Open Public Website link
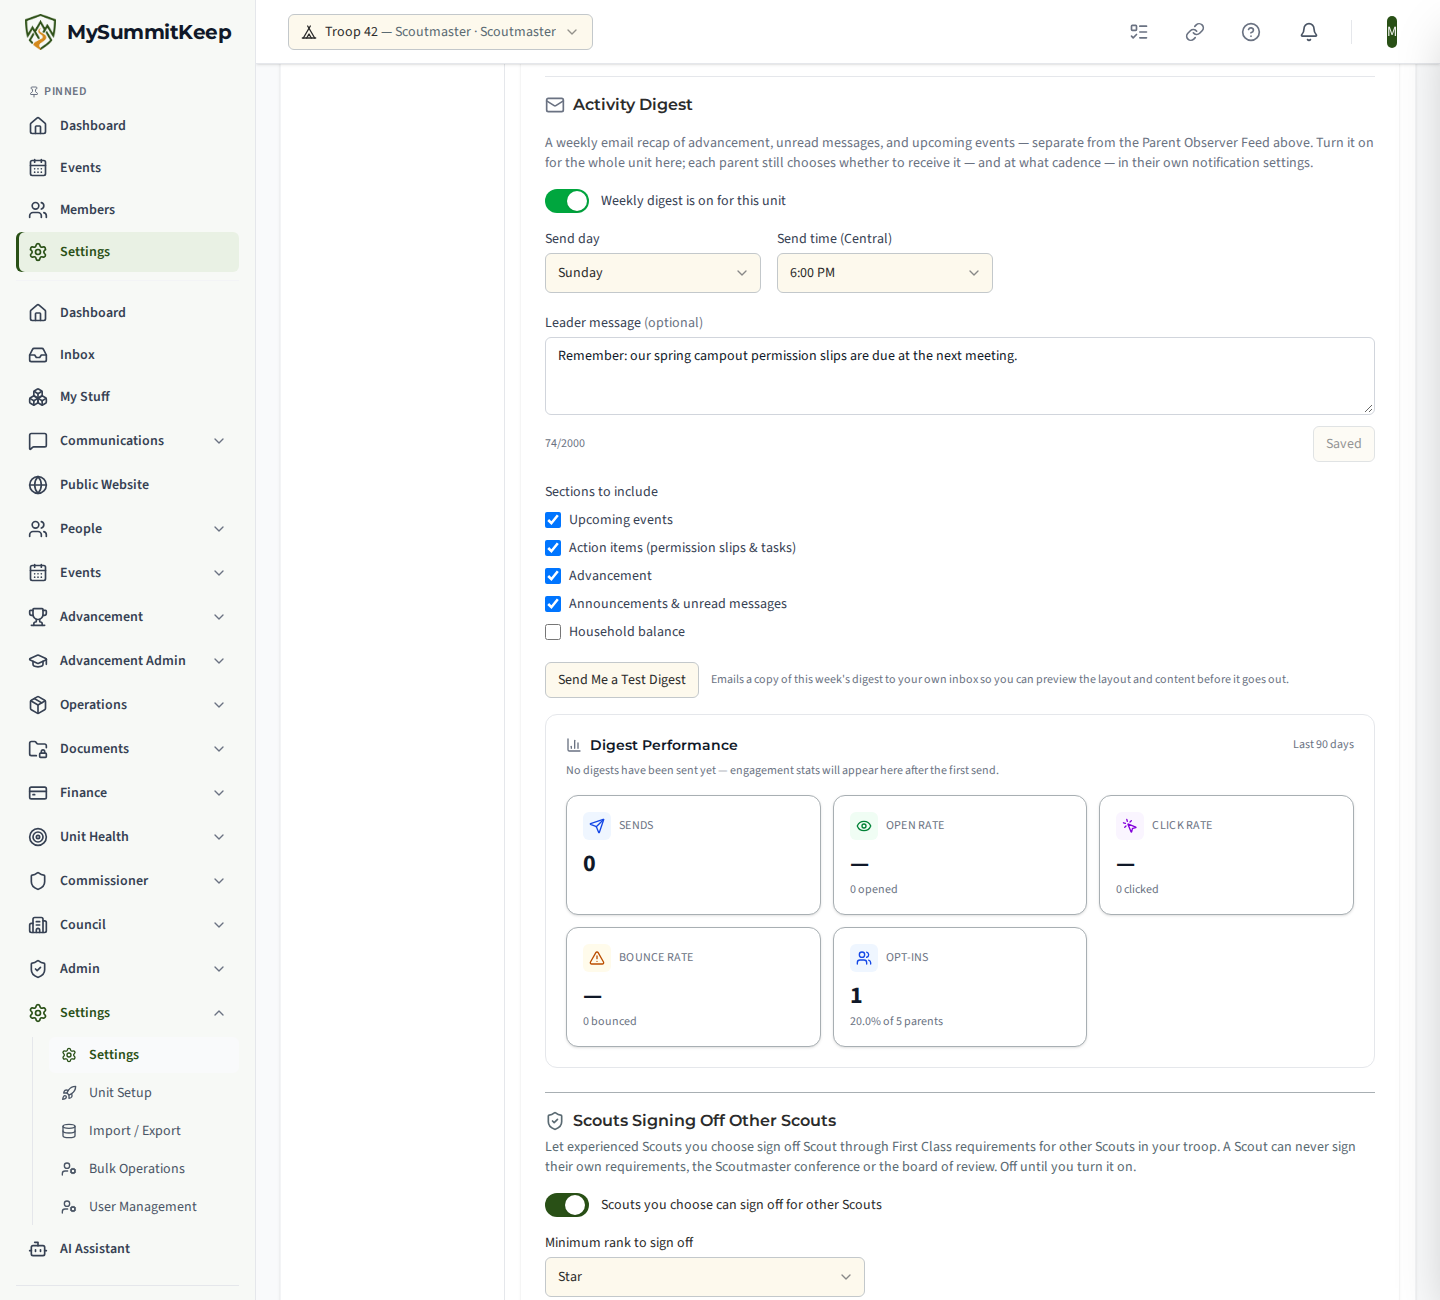Image resolution: width=1440 pixels, height=1300 pixels. [128, 485]
